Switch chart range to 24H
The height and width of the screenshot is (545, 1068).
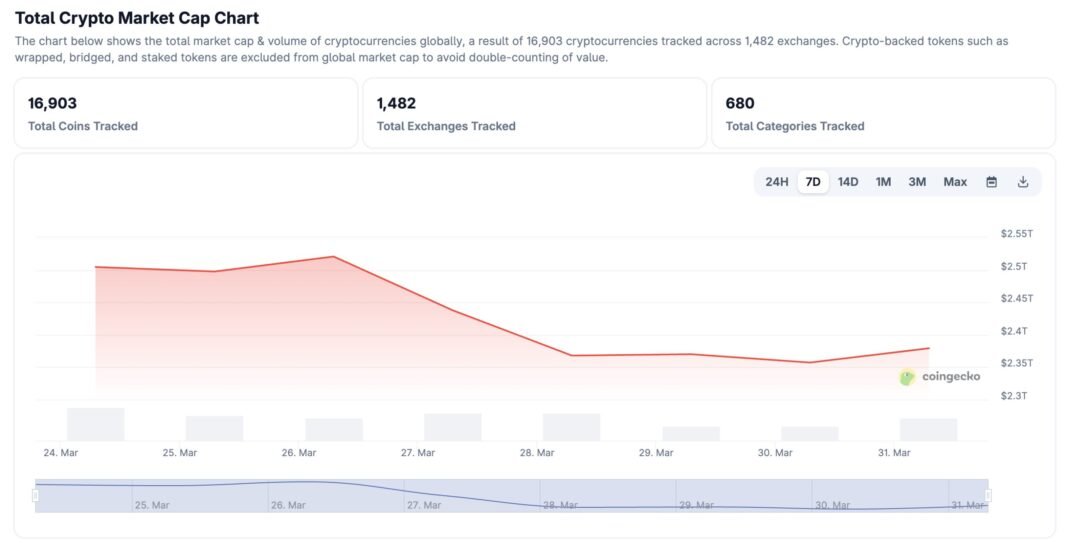777,182
